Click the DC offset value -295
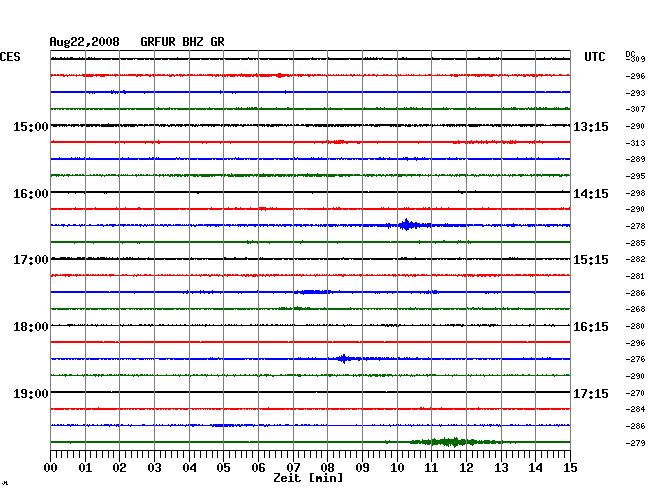Screen dimensions: 650x494 click(635, 176)
